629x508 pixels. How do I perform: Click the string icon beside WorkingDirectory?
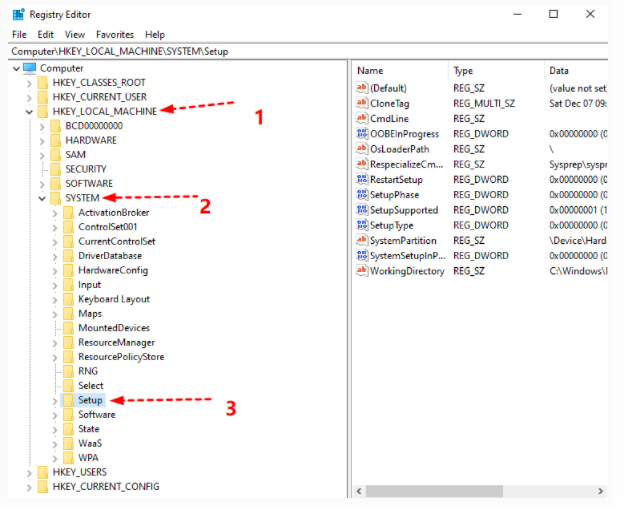[362, 271]
